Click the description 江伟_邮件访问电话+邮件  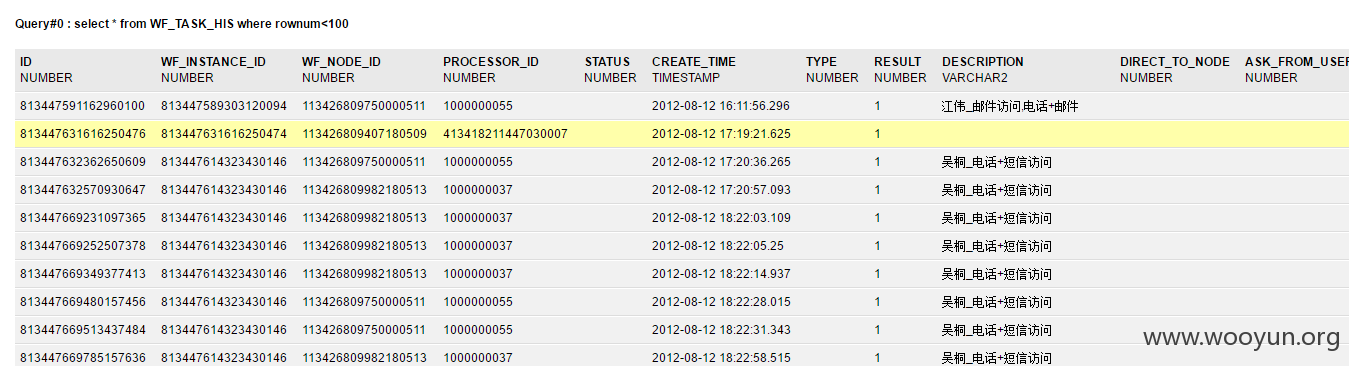pyautogui.click(x=1009, y=106)
